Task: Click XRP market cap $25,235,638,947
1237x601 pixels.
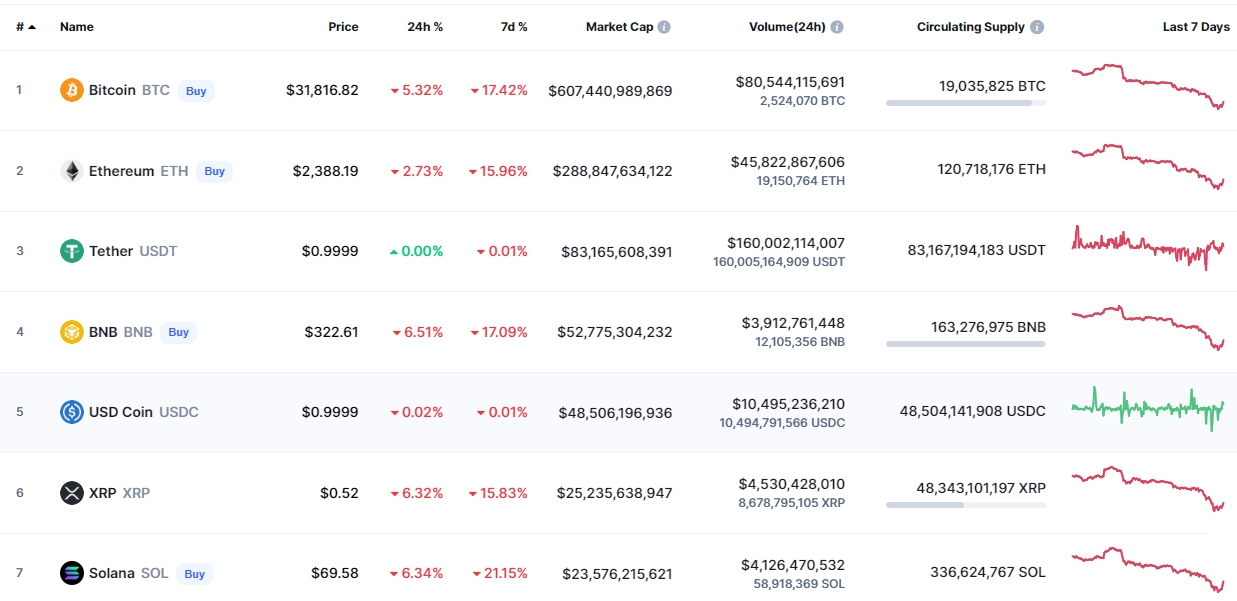Action: pos(615,493)
